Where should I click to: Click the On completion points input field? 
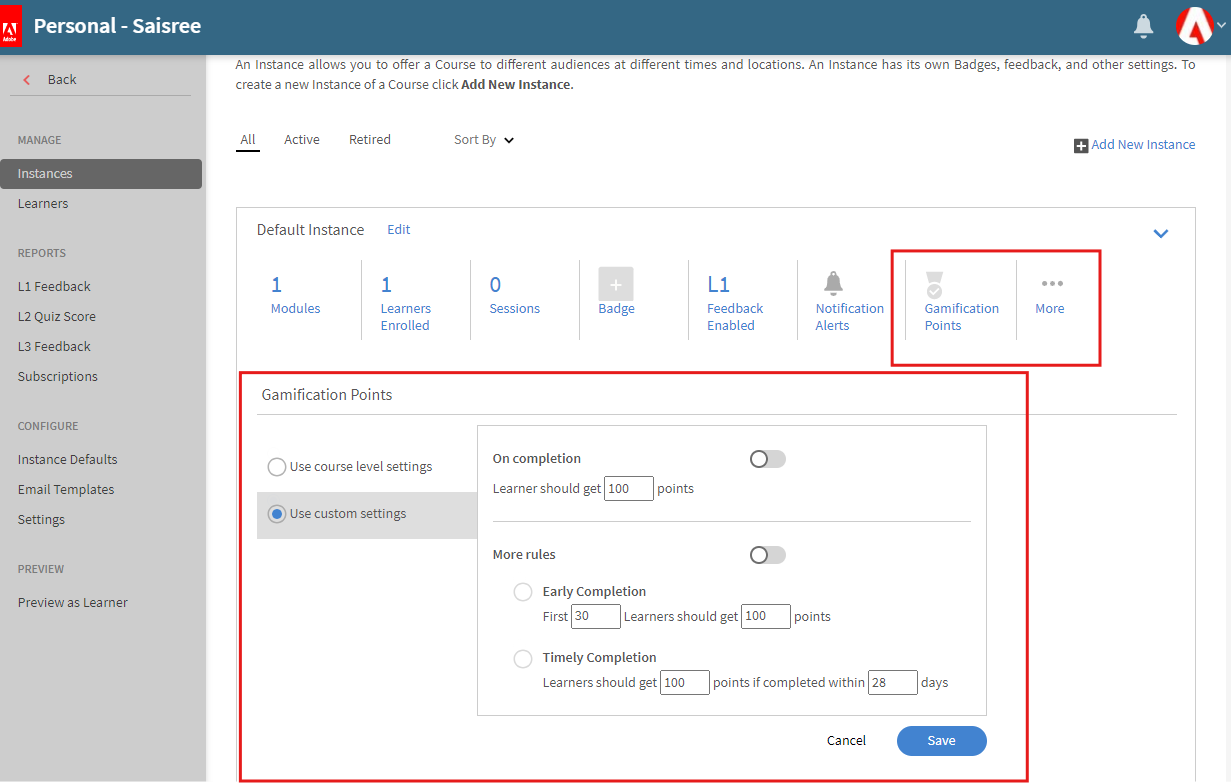point(629,489)
